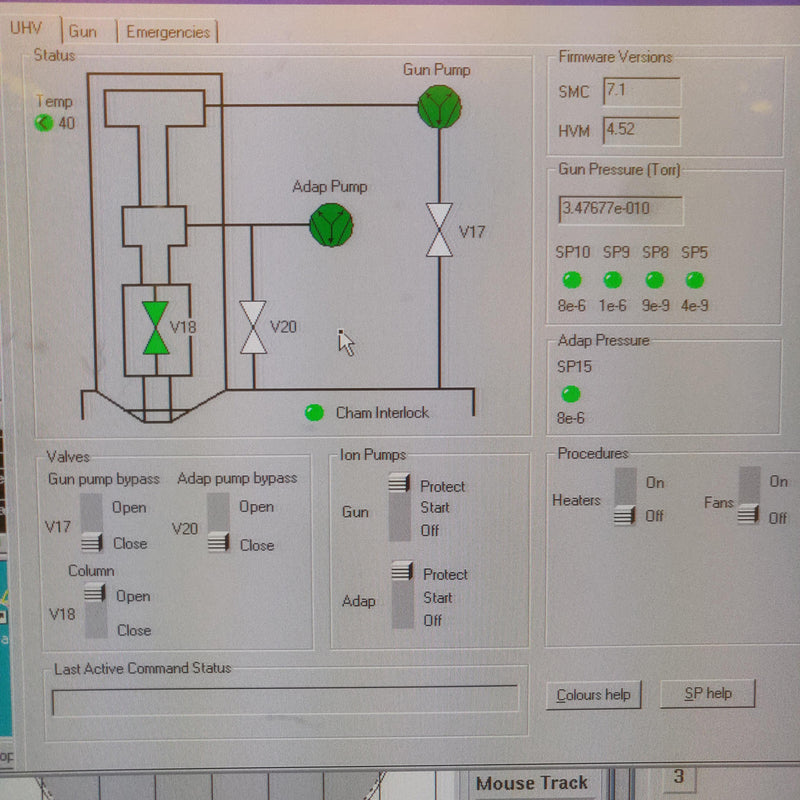The width and height of the screenshot is (800, 800).
Task: Click the SP5 indicator showing 4e-9
Action: click(x=693, y=281)
